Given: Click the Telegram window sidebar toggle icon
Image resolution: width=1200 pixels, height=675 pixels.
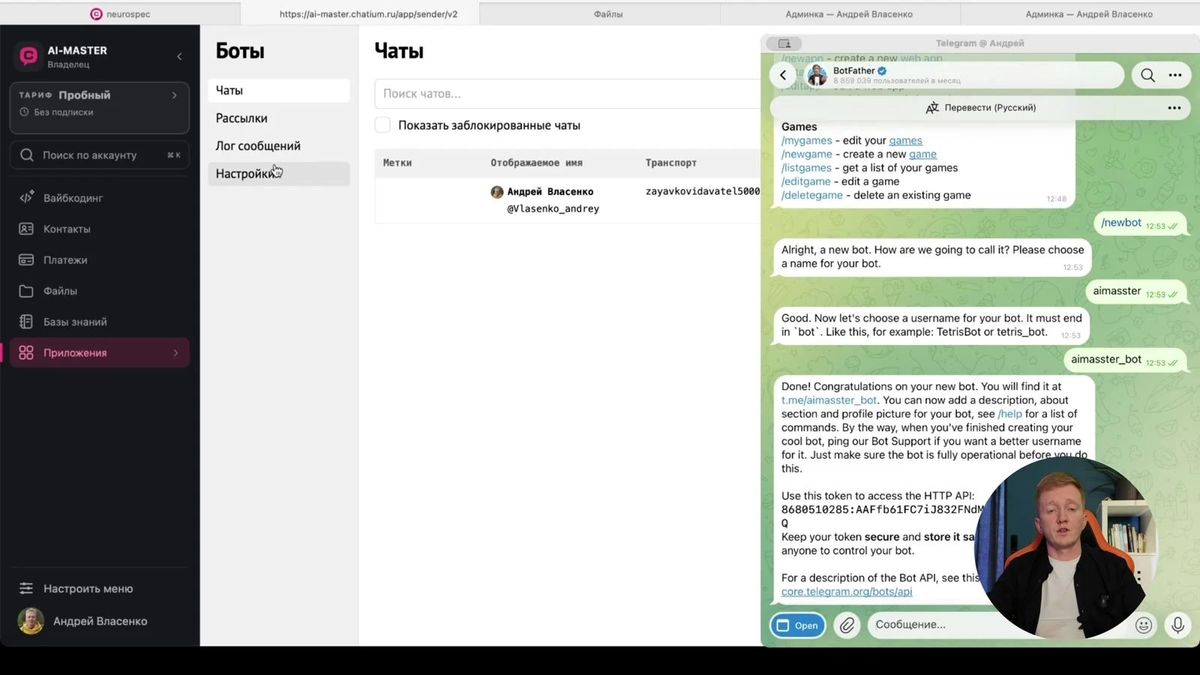Looking at the screenshot, I should click(784, 43).
